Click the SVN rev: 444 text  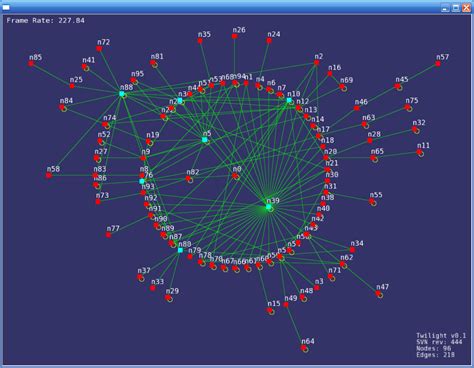tap(439, 342)
